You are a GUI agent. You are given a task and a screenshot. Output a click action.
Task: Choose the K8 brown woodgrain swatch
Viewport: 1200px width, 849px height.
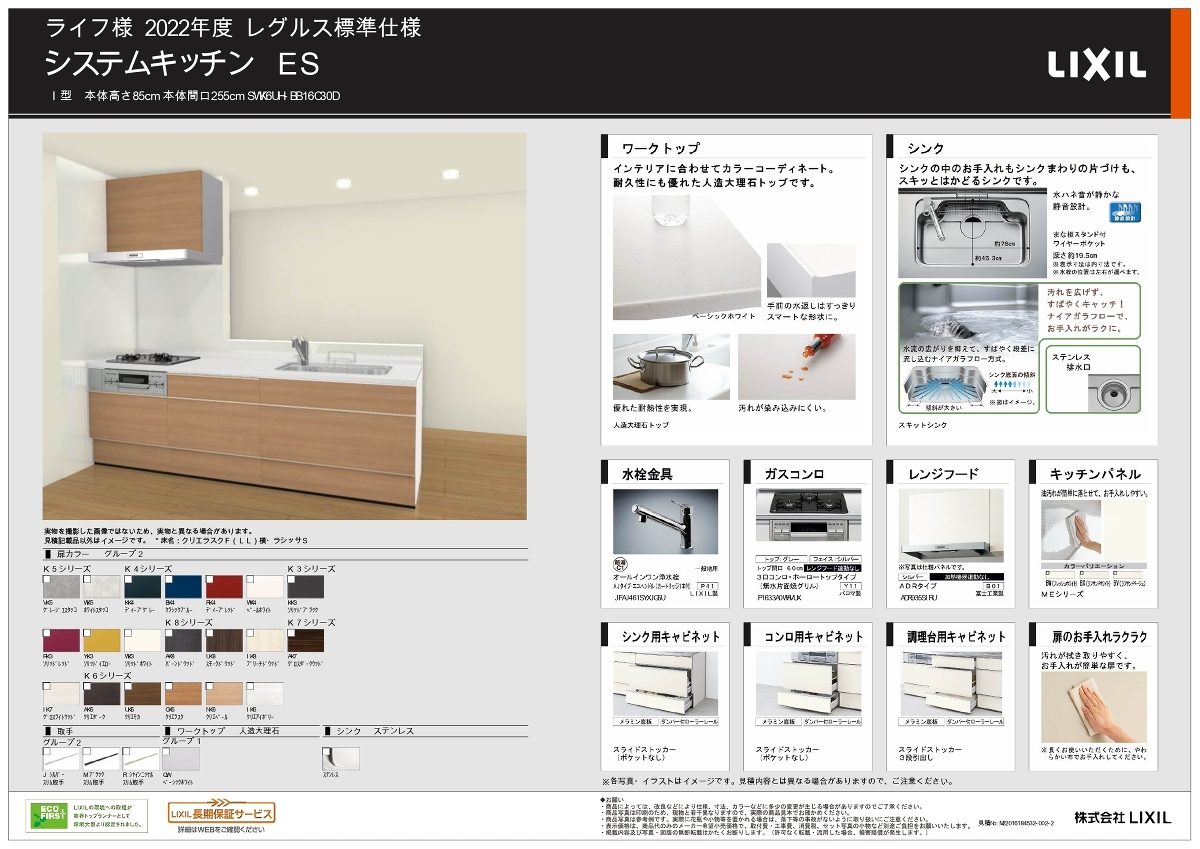(x=224, y=640)
